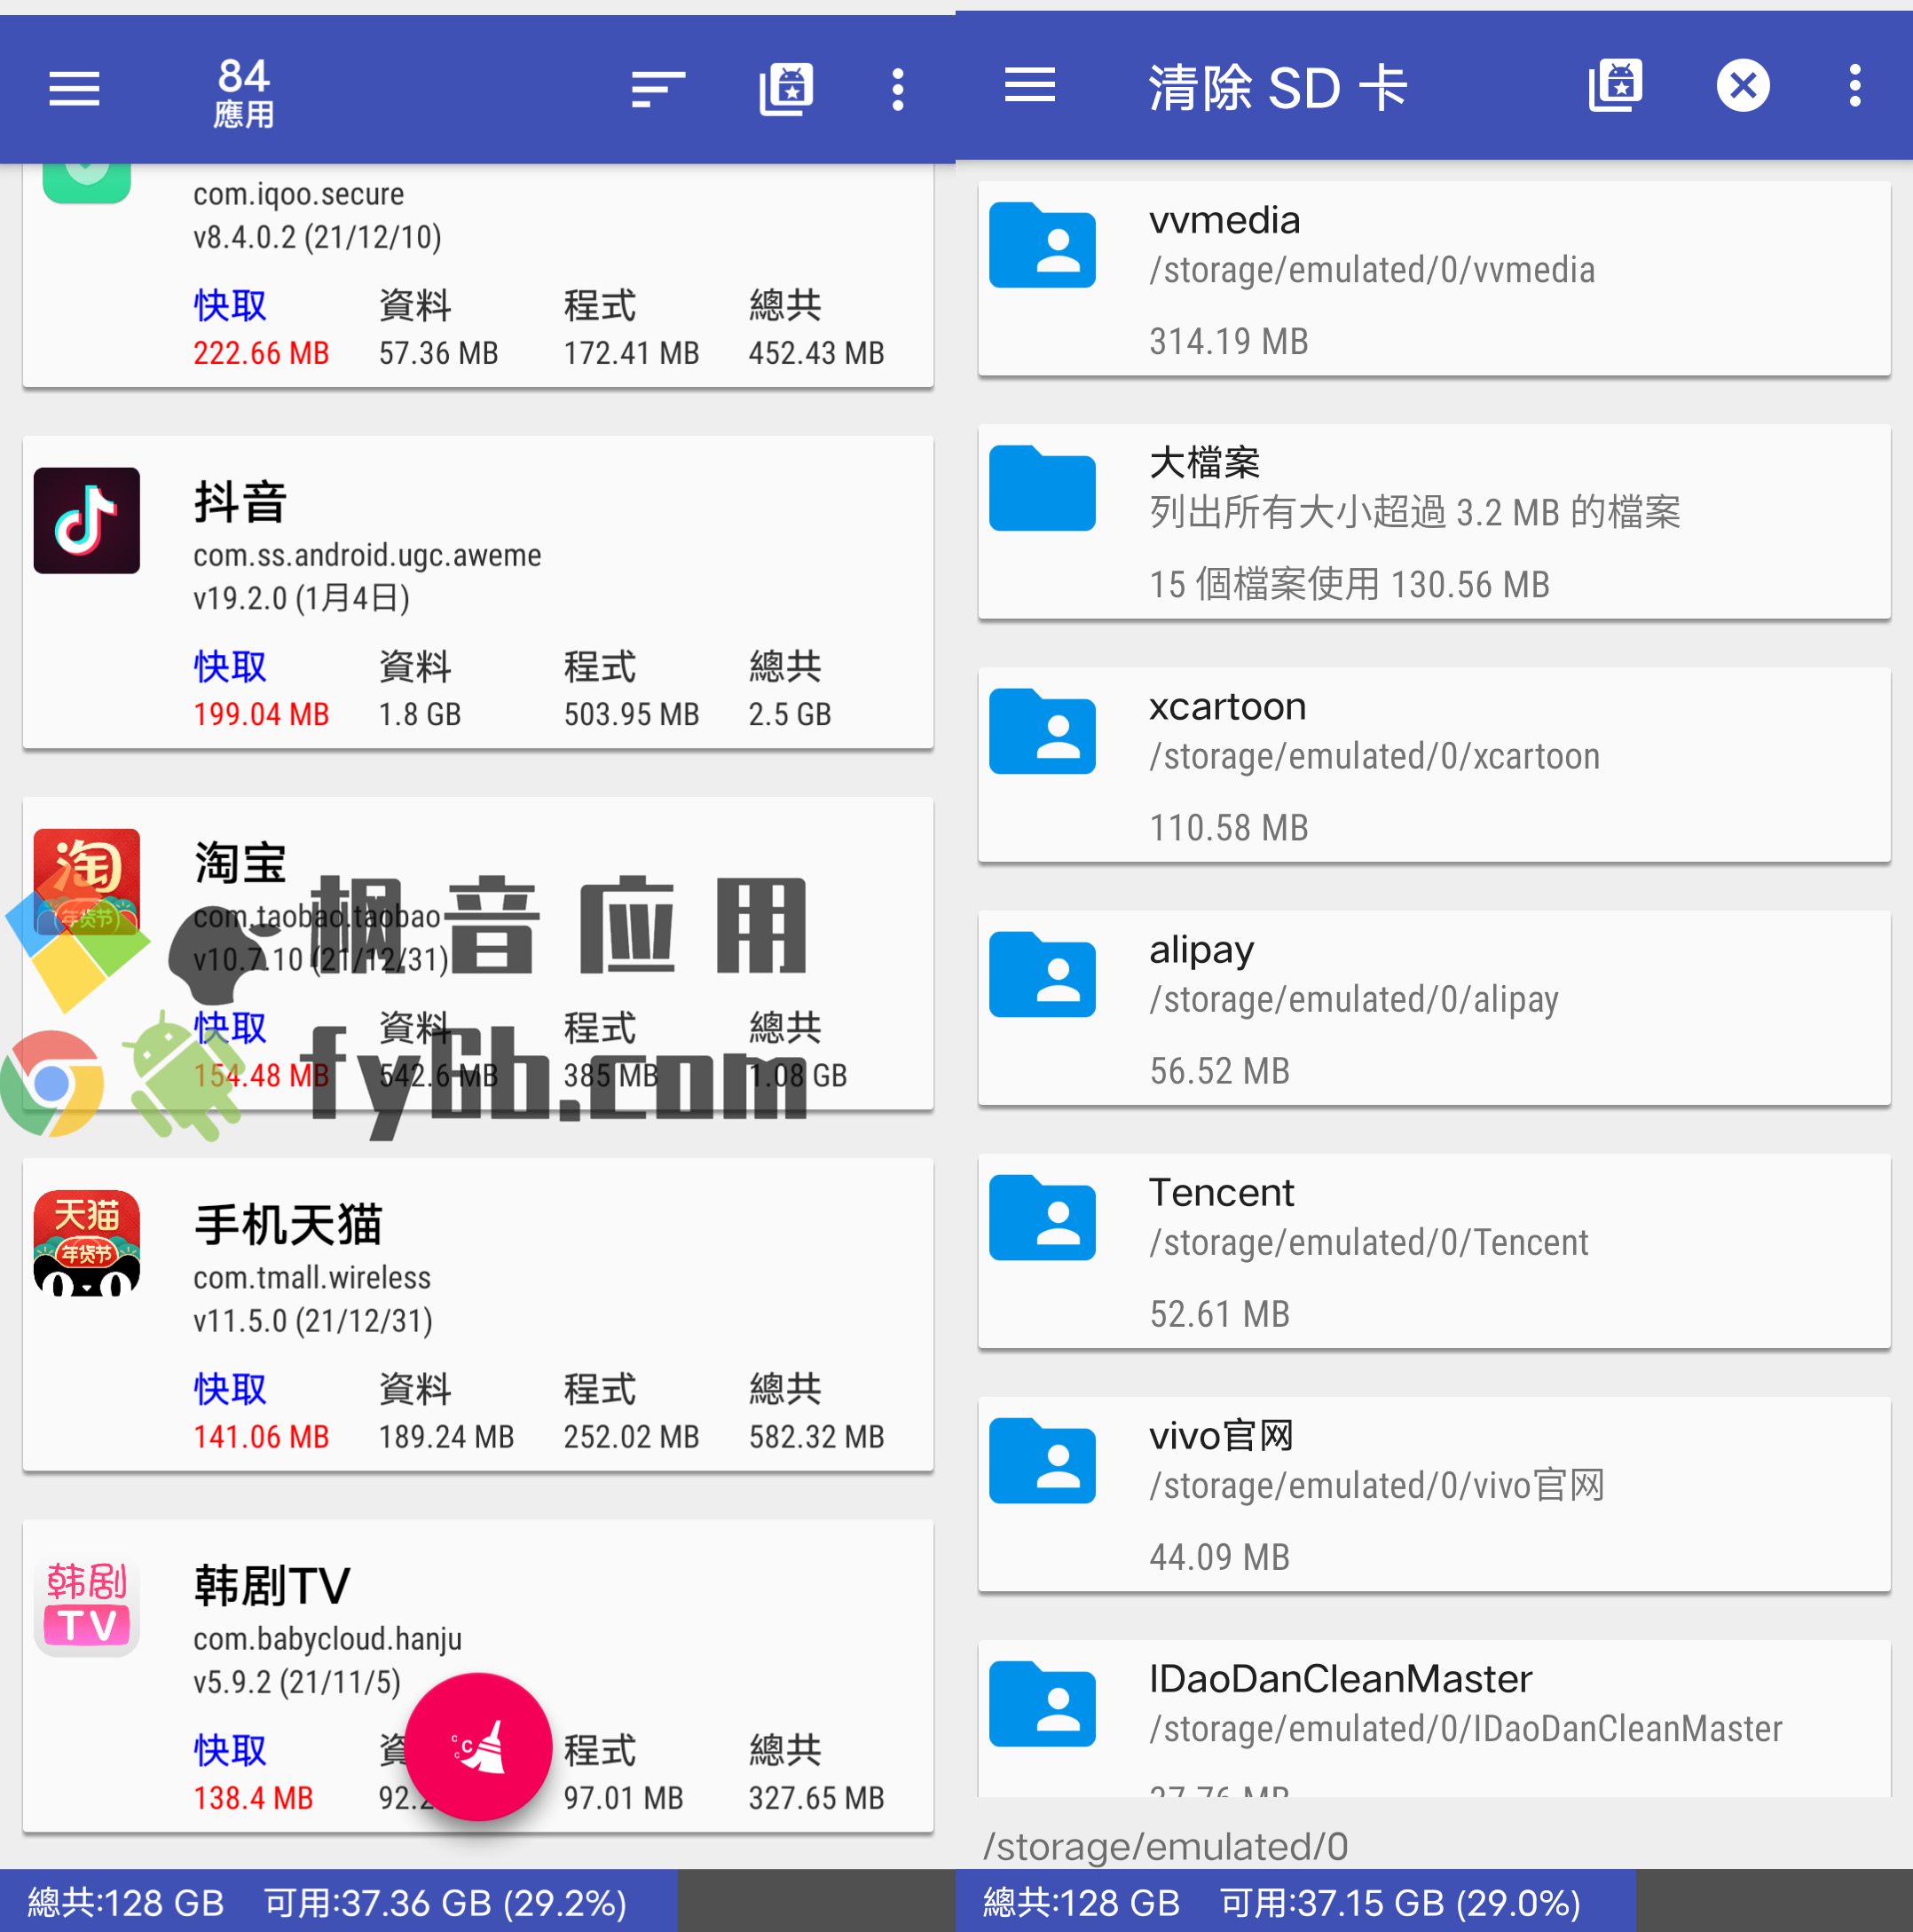This screenshot has height=1932, width=1913.
Task: Tap the 大檔案 folder icon
Action: (x=1042, y=488)
